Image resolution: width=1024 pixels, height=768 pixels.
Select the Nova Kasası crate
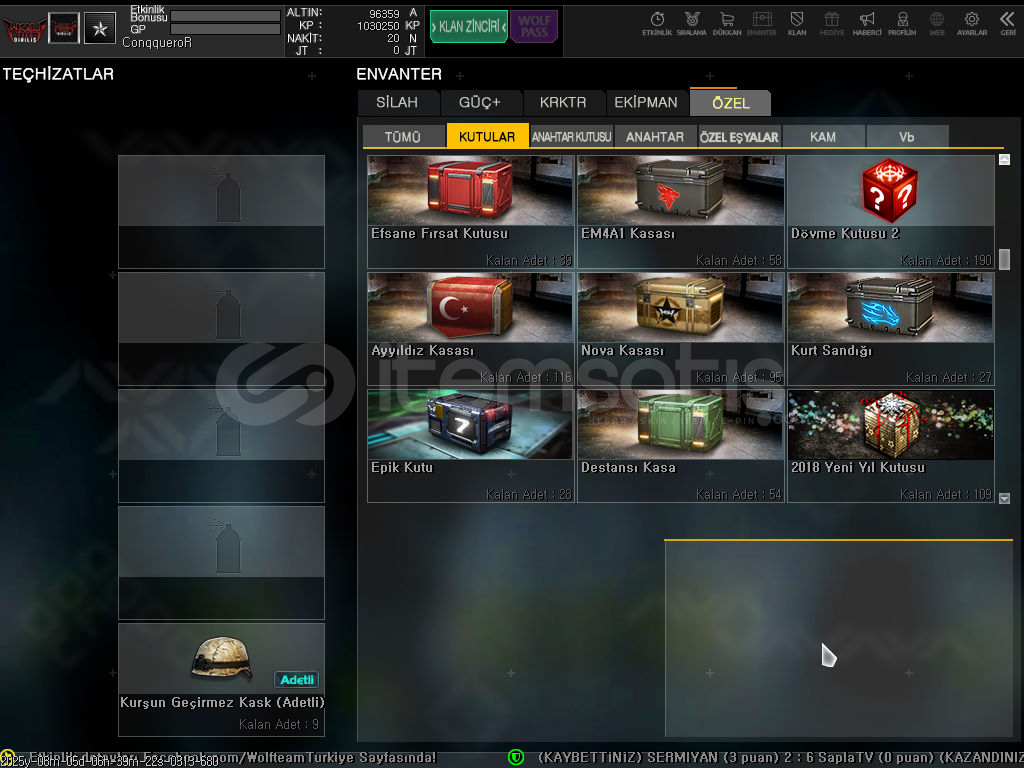coord(680,329)
